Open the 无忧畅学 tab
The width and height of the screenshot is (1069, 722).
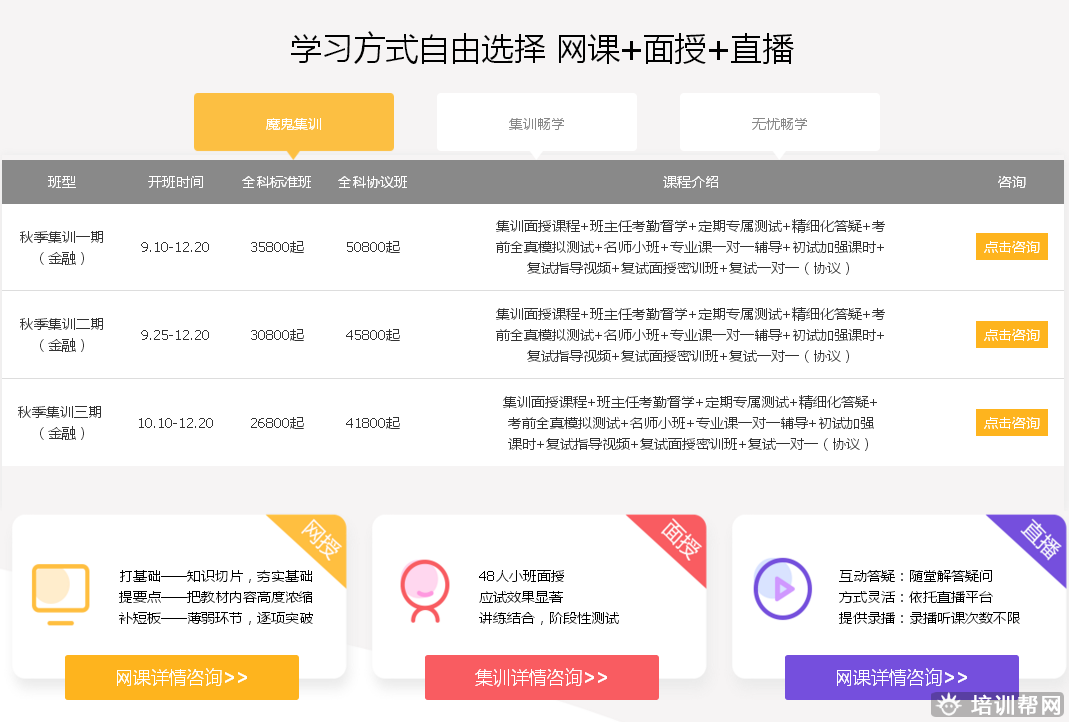(779, 124)
